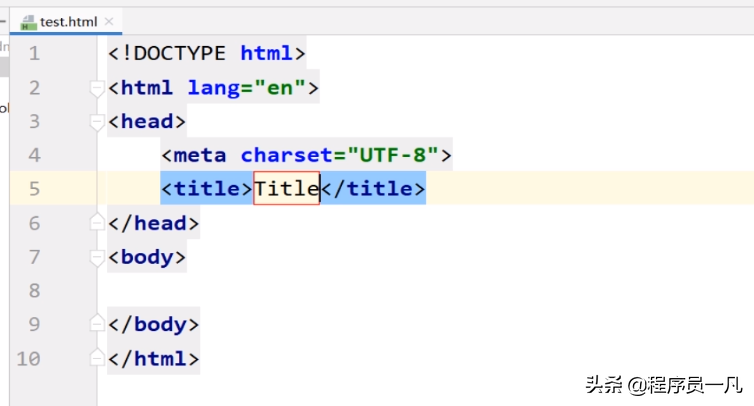This screenshot has height=406, width=754.
Task: Click fold end marker beside closing body tag
Action: click(97, 324)
